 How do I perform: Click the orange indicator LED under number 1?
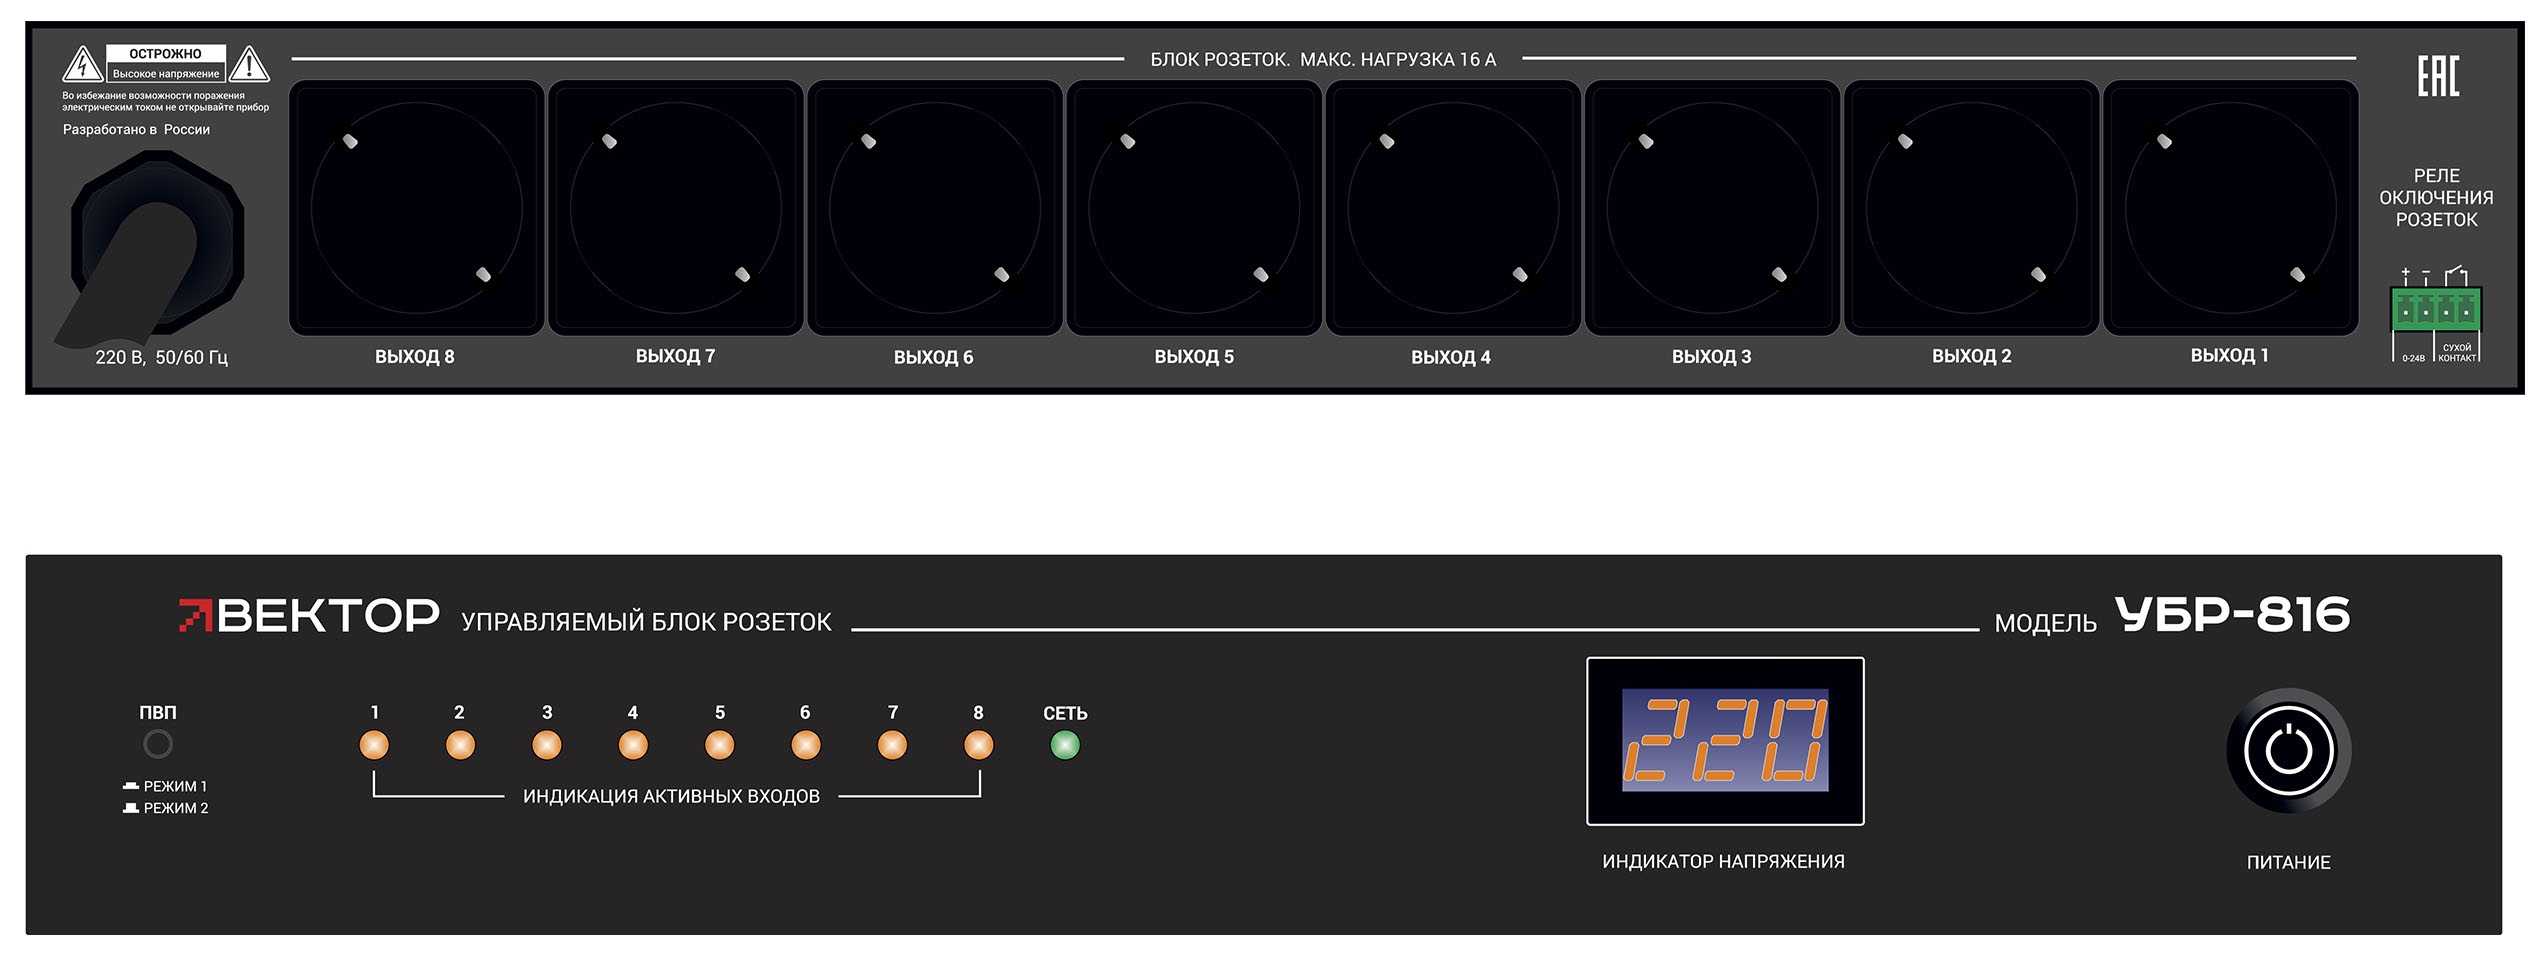click(374, 746)
